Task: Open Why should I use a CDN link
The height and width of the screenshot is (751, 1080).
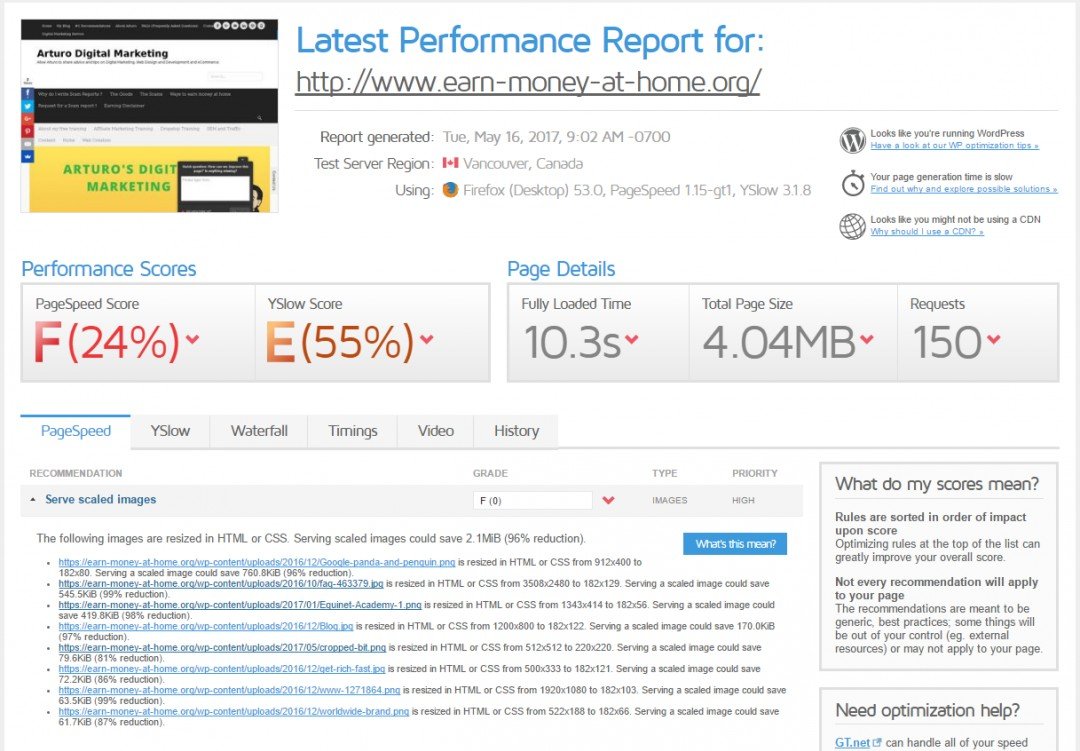Action: (x=926, y=232)
